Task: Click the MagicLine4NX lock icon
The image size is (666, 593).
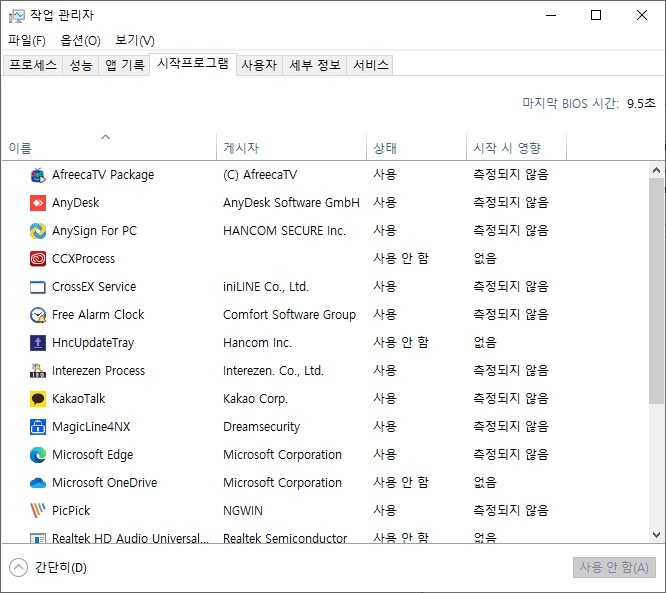Action: (38, 427)
